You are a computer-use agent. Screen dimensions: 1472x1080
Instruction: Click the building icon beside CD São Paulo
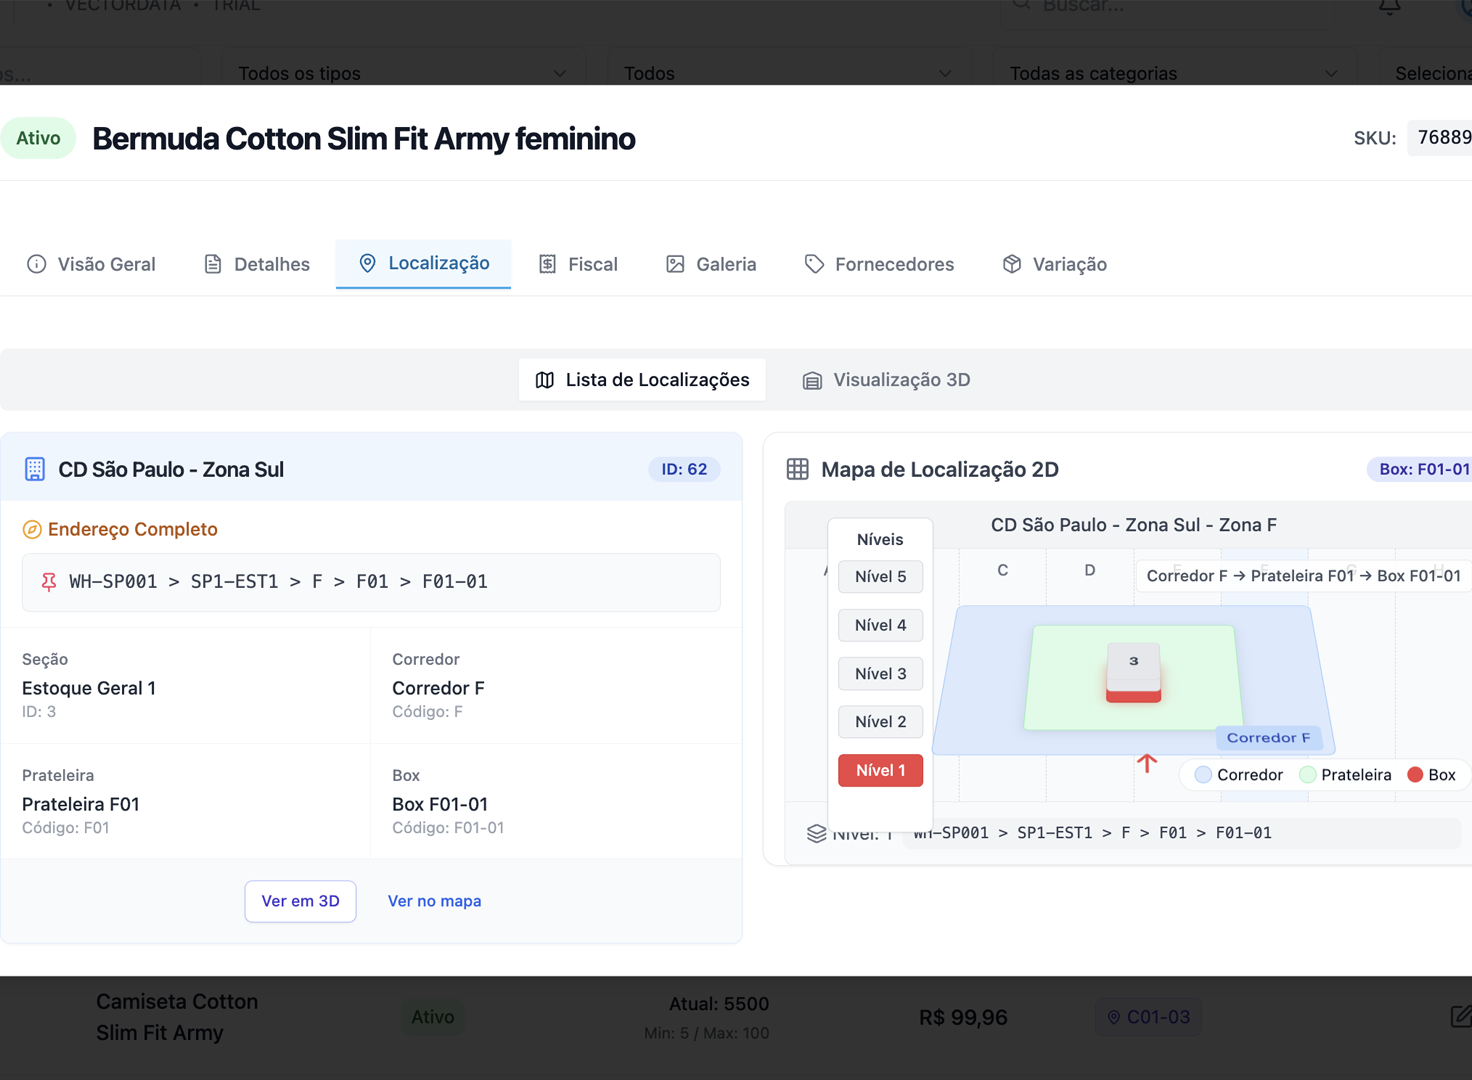tap(35, 469)
